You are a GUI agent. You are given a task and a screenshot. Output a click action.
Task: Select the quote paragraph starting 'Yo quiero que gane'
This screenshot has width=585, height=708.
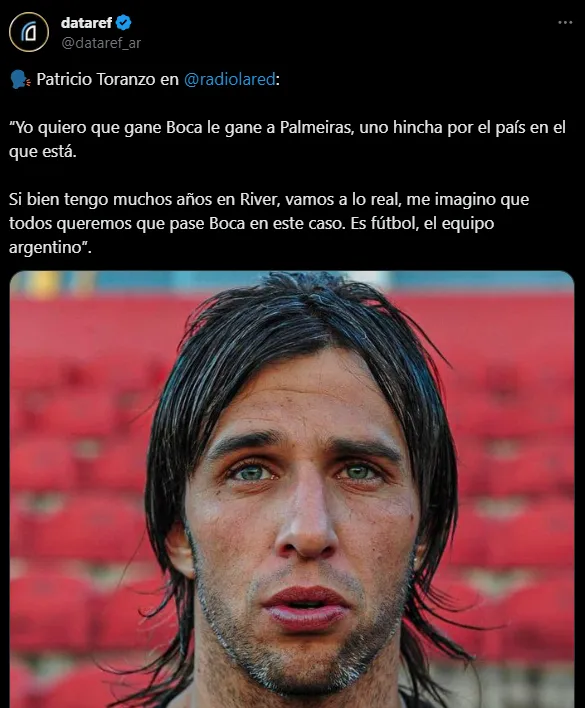click(x=287, y=139)
